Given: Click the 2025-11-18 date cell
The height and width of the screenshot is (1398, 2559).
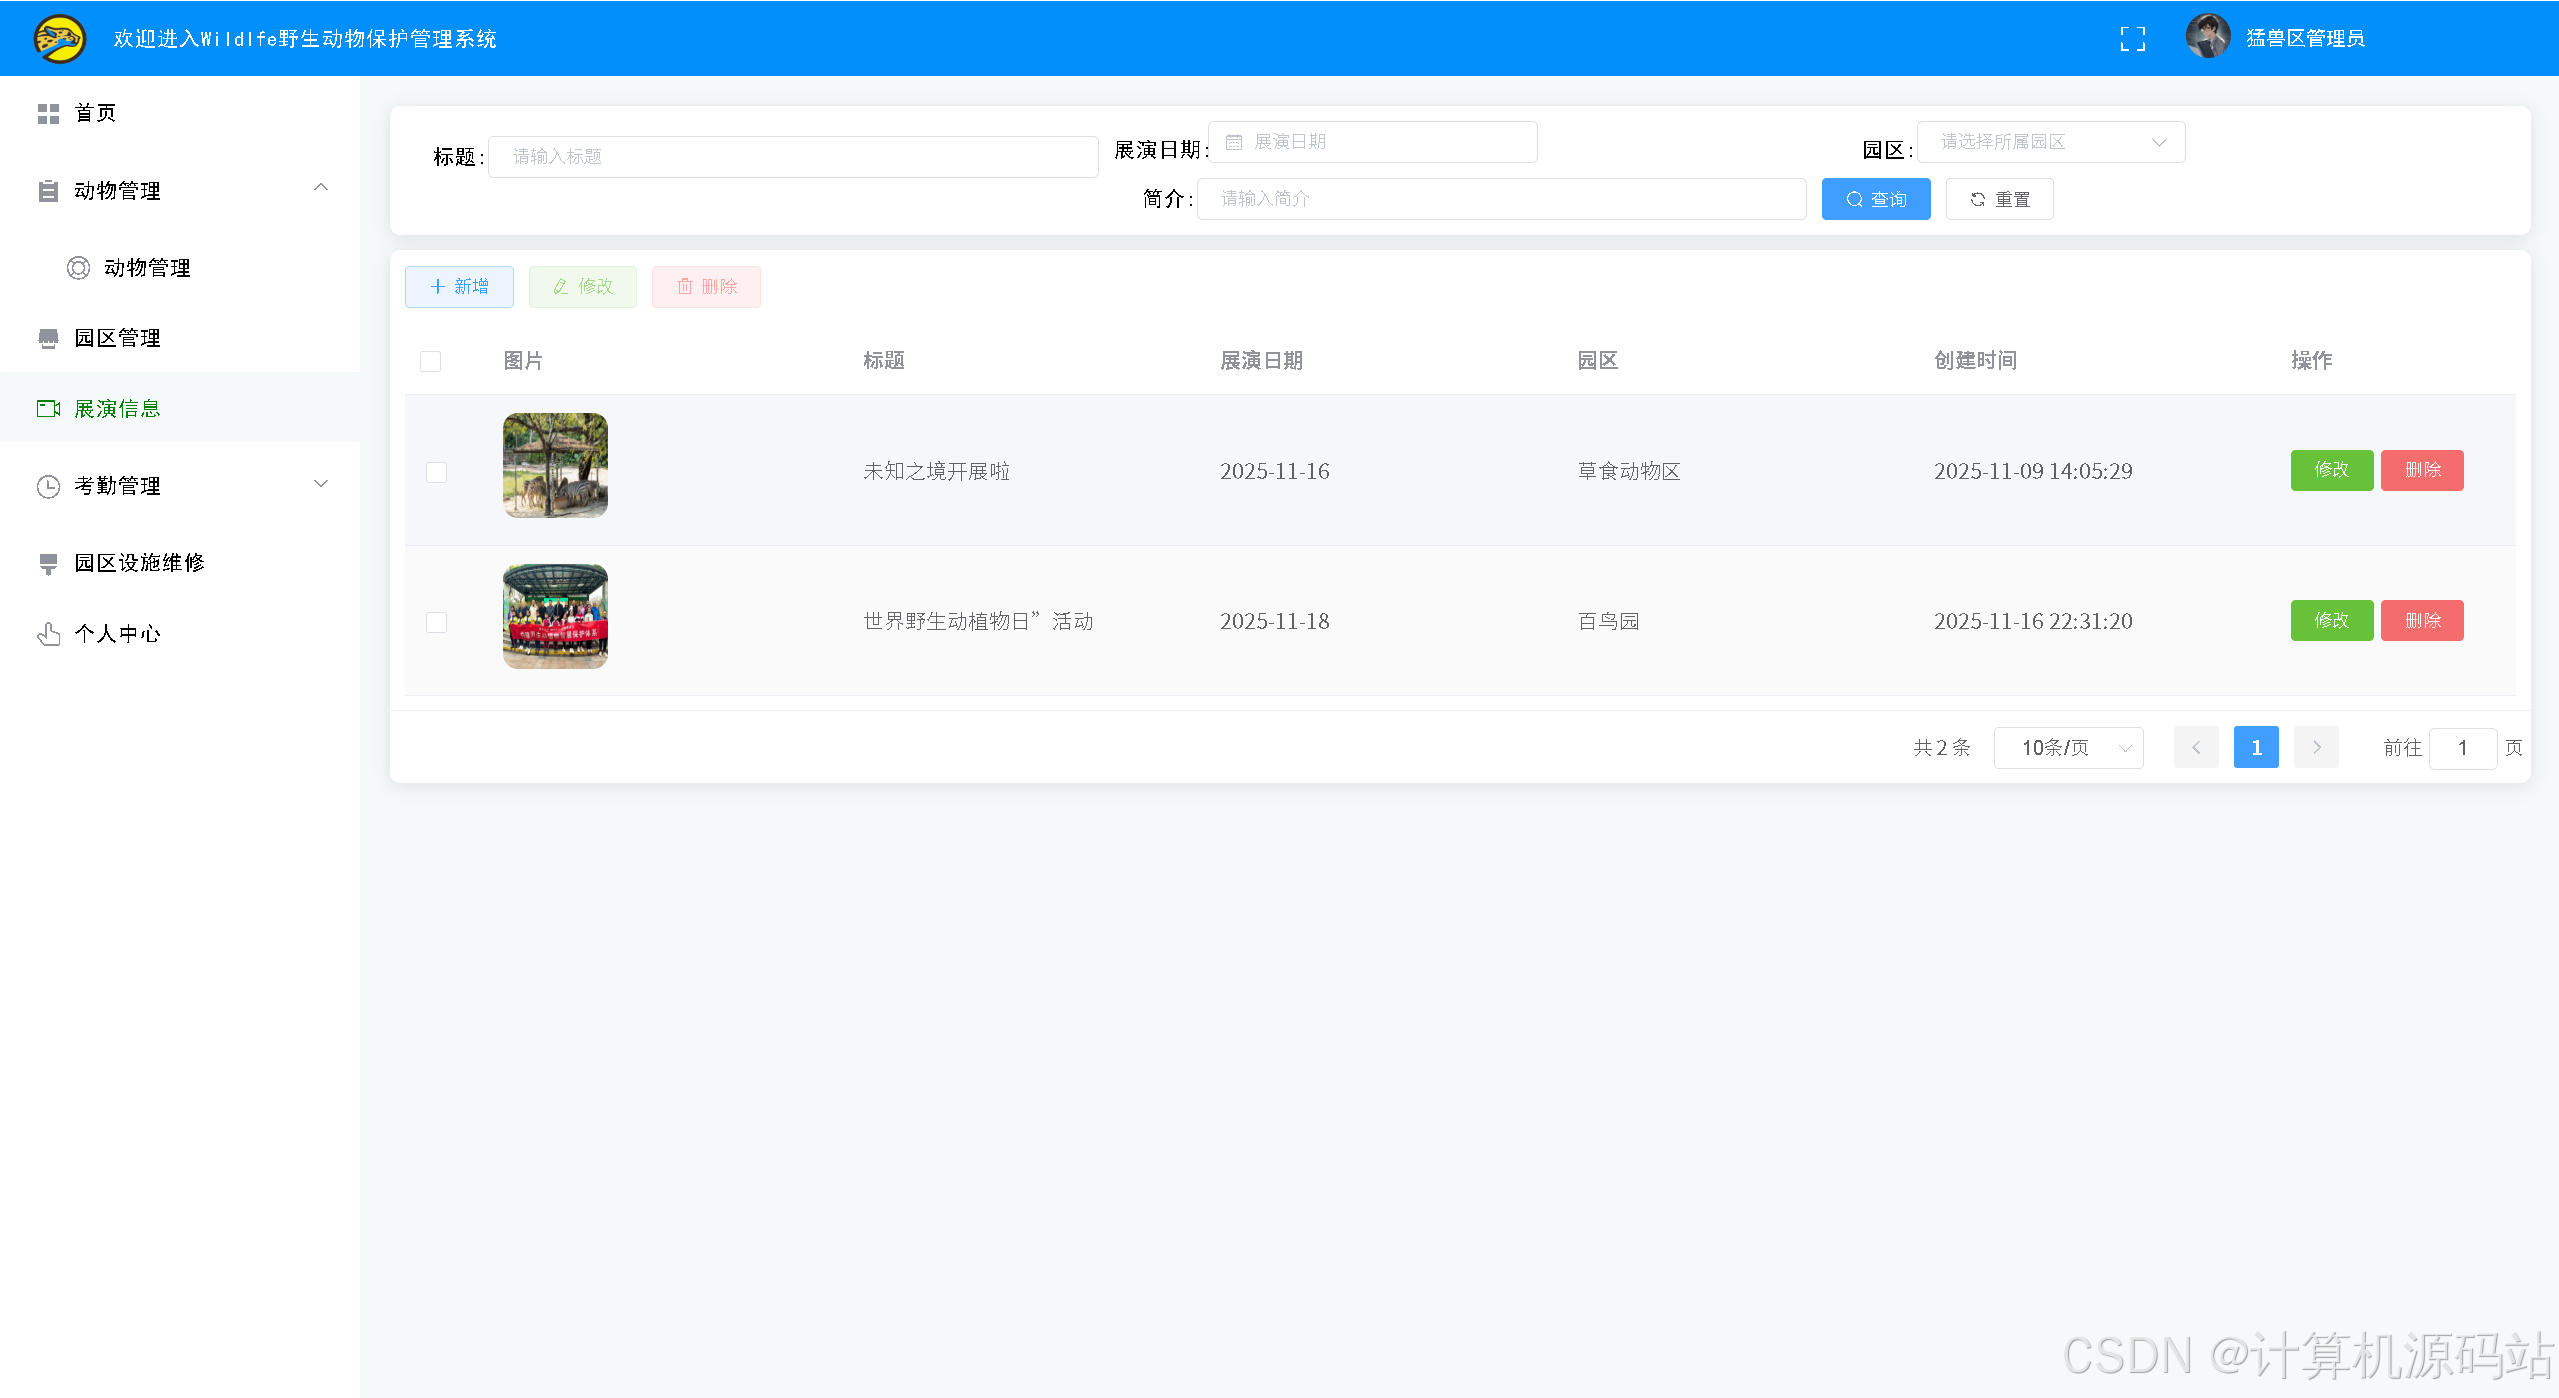Looking at the screenshot, I should (1275, 621).
